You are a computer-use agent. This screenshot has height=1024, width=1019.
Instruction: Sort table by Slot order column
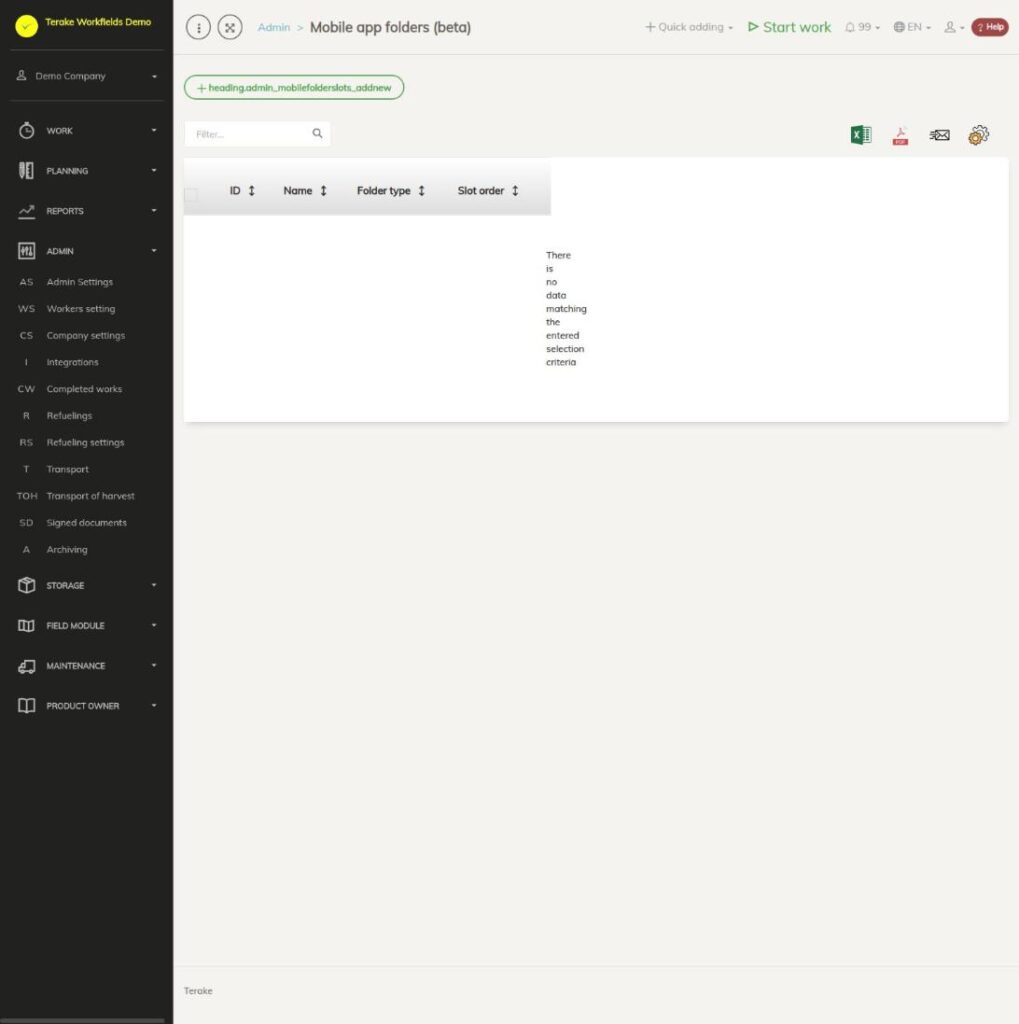[488, 191]
